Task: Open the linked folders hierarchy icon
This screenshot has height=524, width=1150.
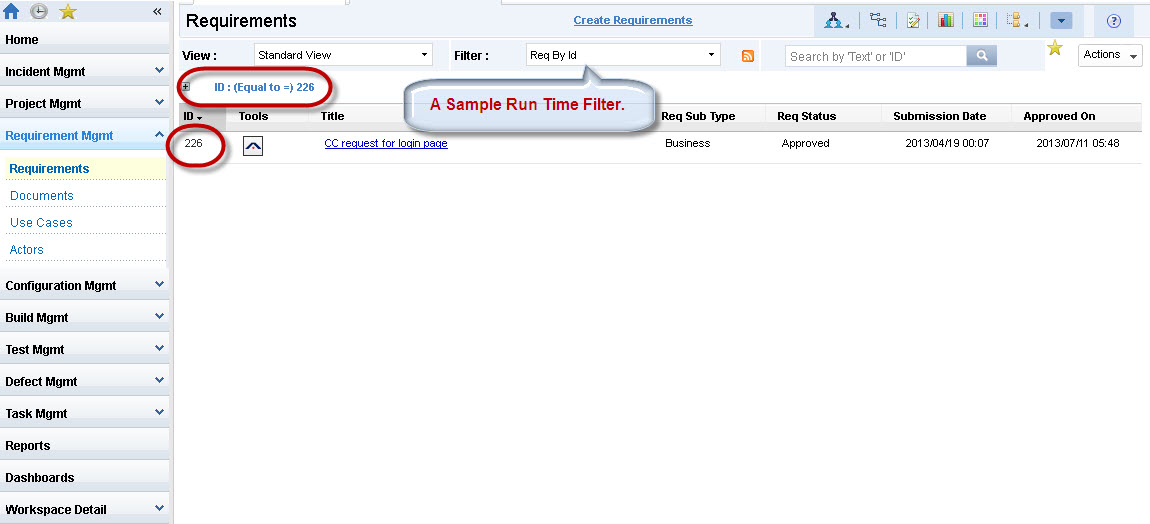Action: pos(1017,21)
